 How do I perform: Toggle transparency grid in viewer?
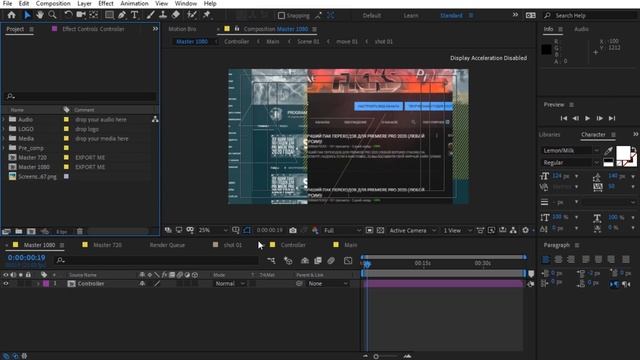tap(380, 230)
